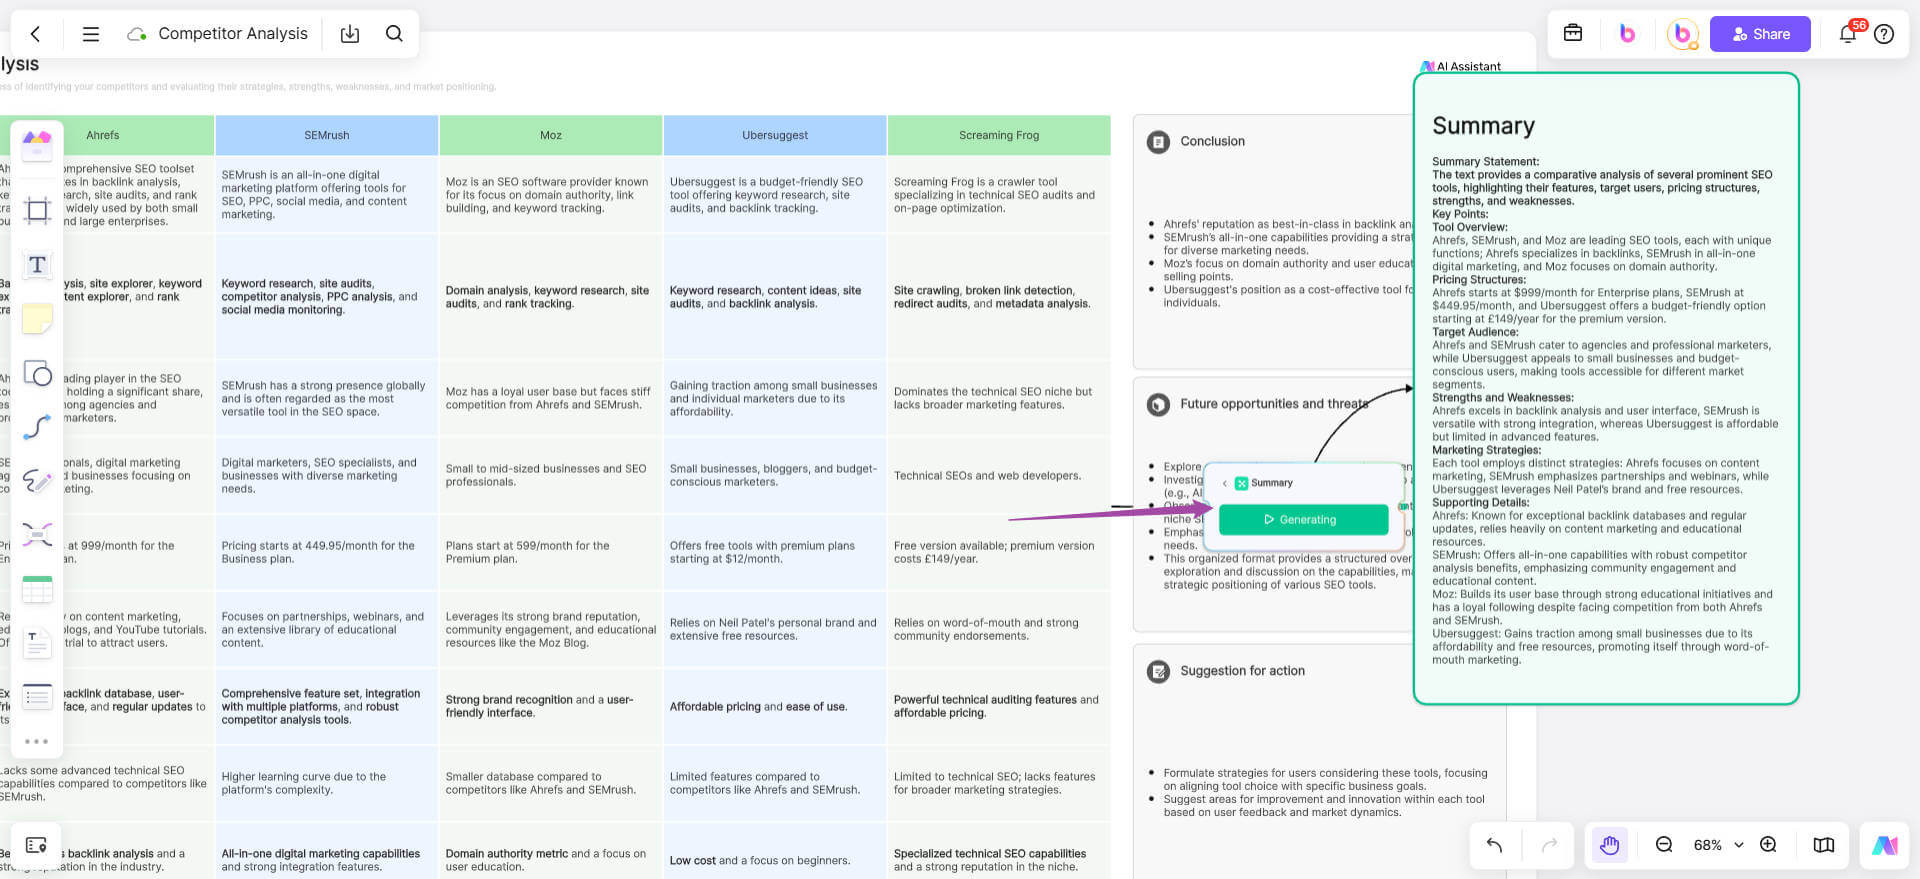The width and height of the screenshot is (1920, 879).
Task: Click Future opportunities and threats heading
Action: [x=1274, y=404]
